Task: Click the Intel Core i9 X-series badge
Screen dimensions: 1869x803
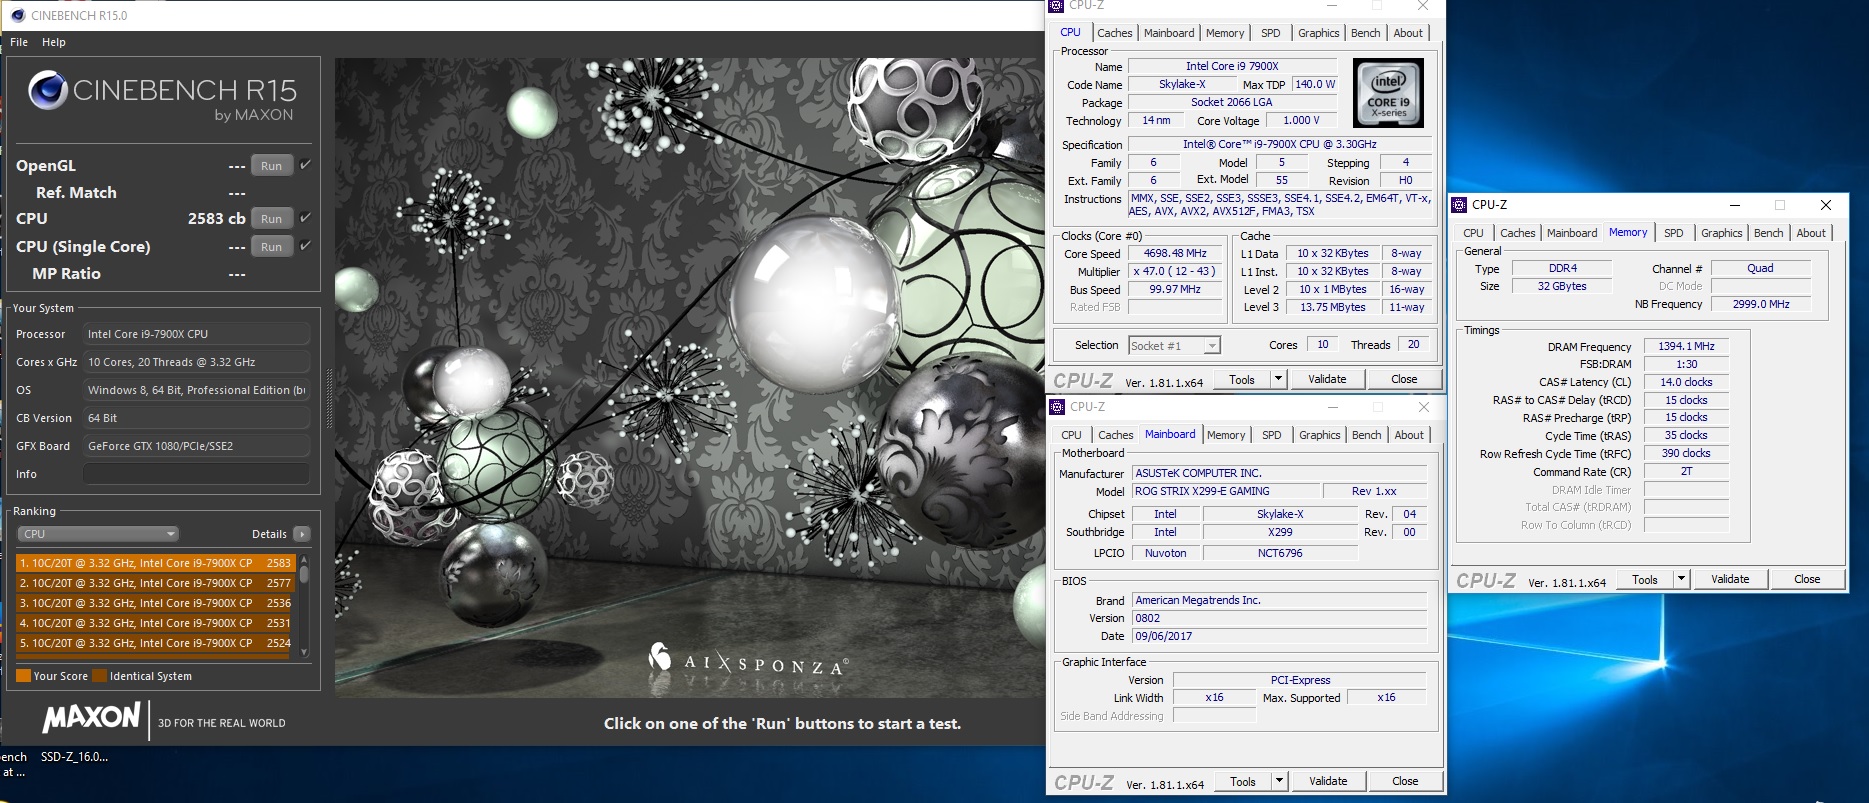Action: tap(1388, 93)
